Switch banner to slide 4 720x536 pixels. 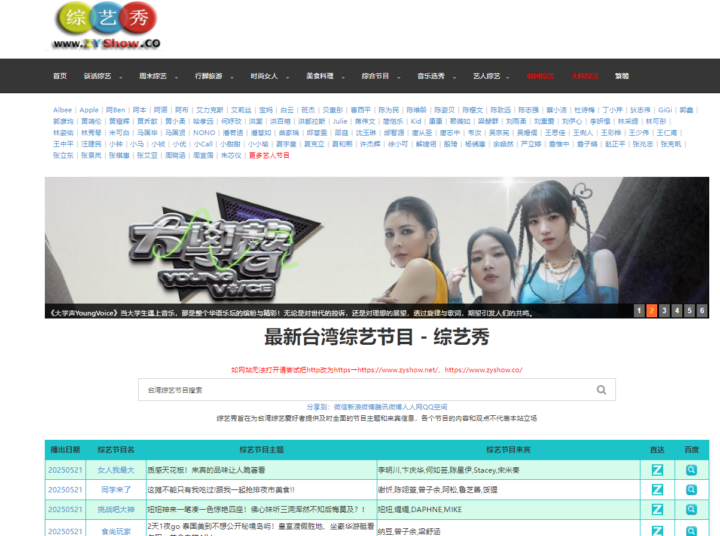click(x=678, y=311)
